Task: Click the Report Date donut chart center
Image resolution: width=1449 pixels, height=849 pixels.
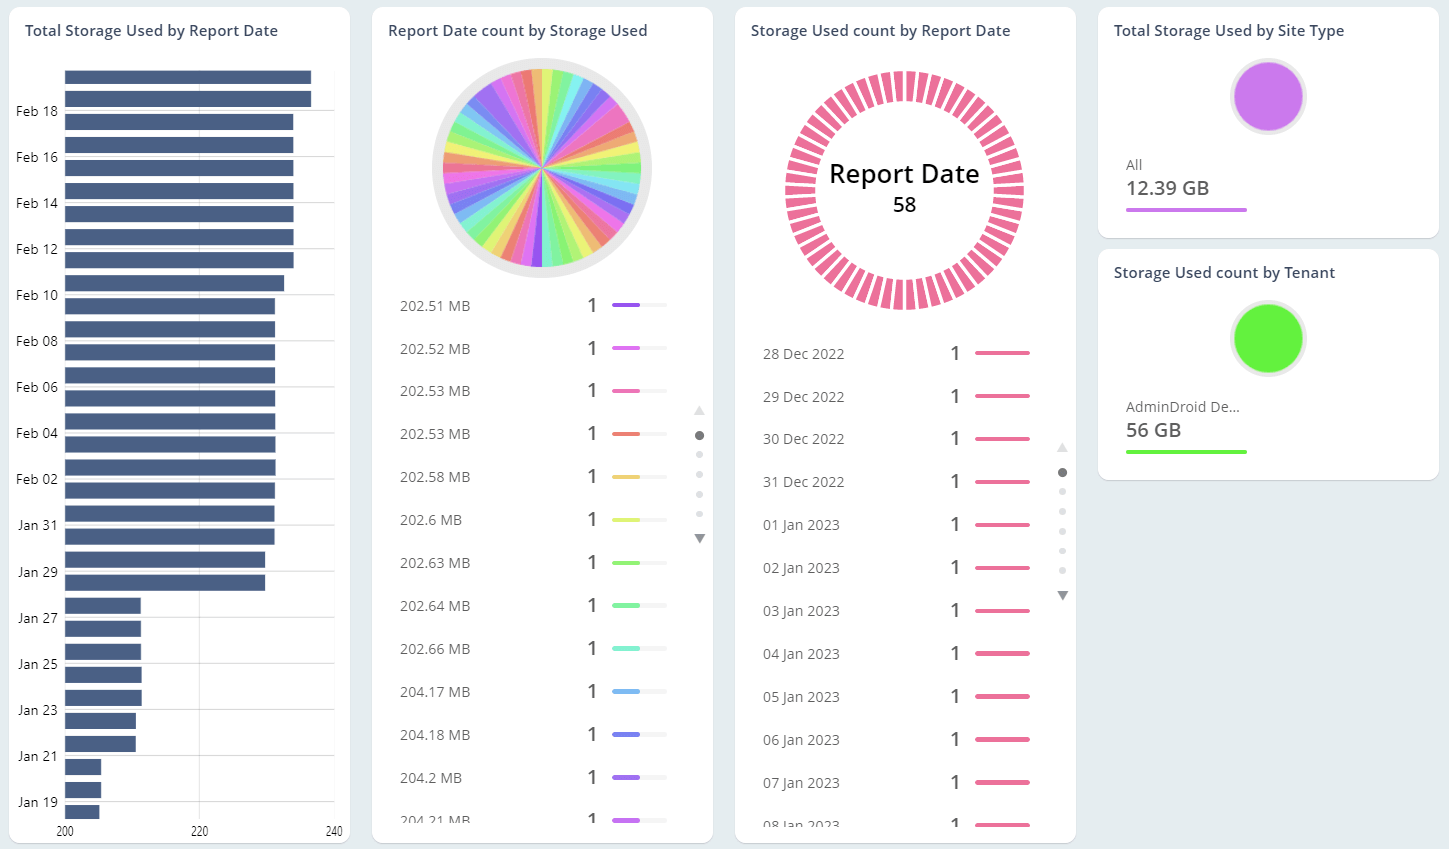Action: point(904,189)
